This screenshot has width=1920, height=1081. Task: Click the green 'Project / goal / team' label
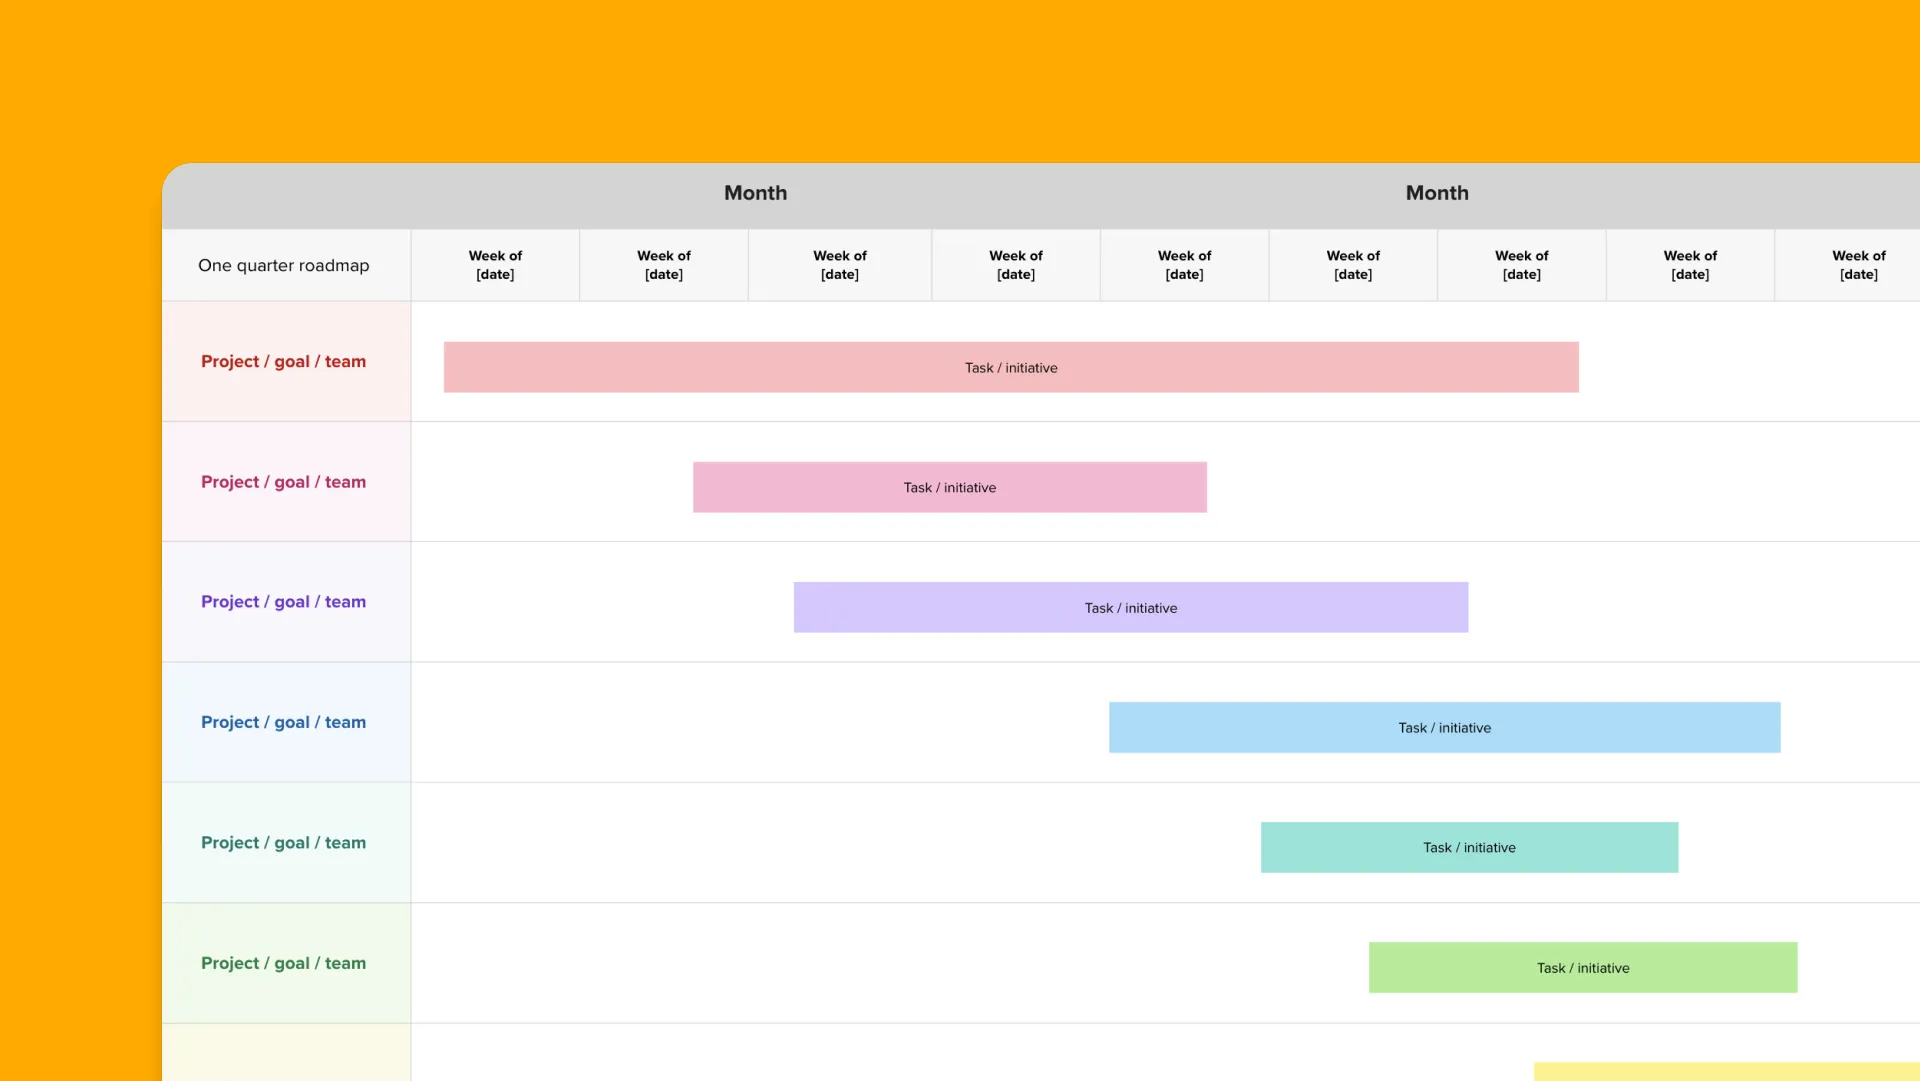pos(284,963)
